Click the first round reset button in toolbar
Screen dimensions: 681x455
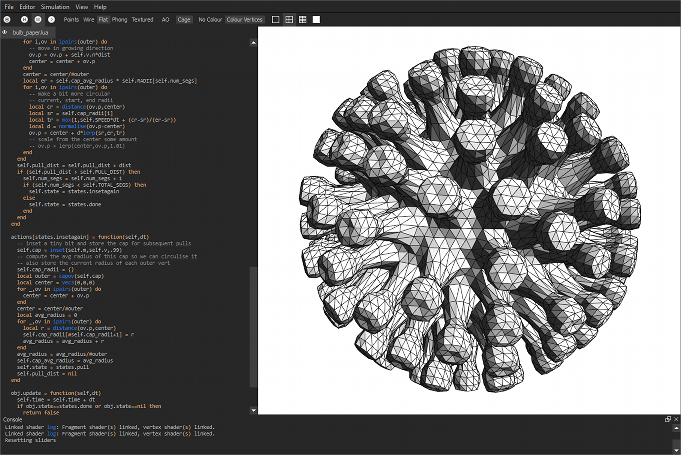coord(7,19)
